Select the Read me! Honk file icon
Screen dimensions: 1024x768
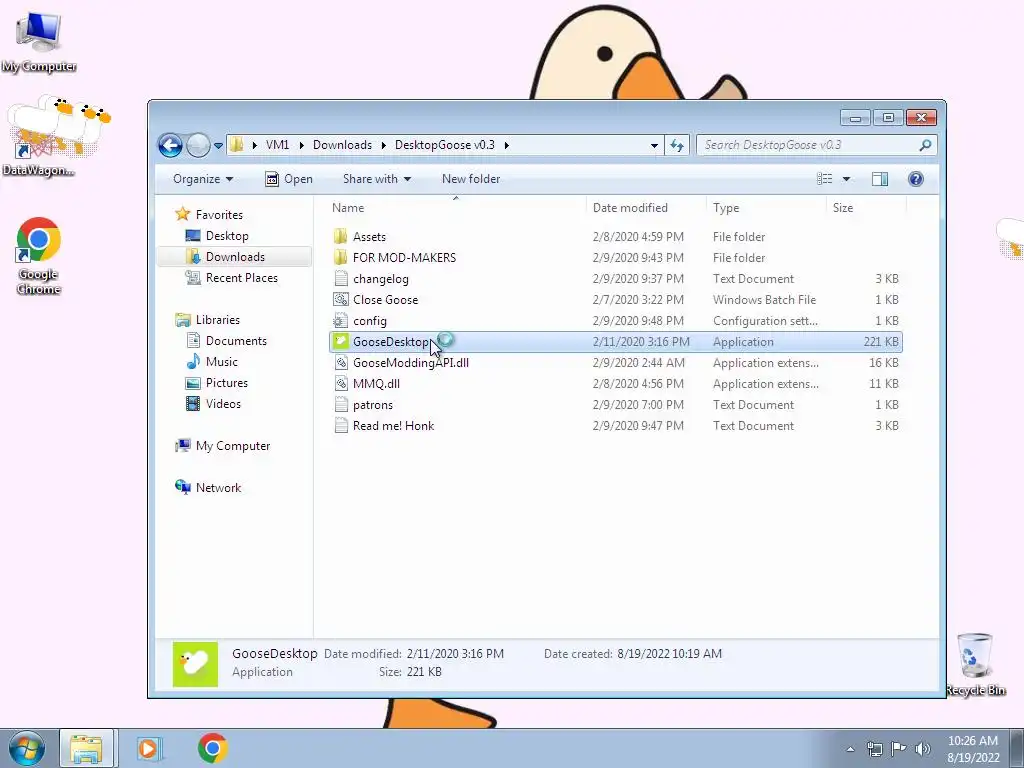coord(340,426)
